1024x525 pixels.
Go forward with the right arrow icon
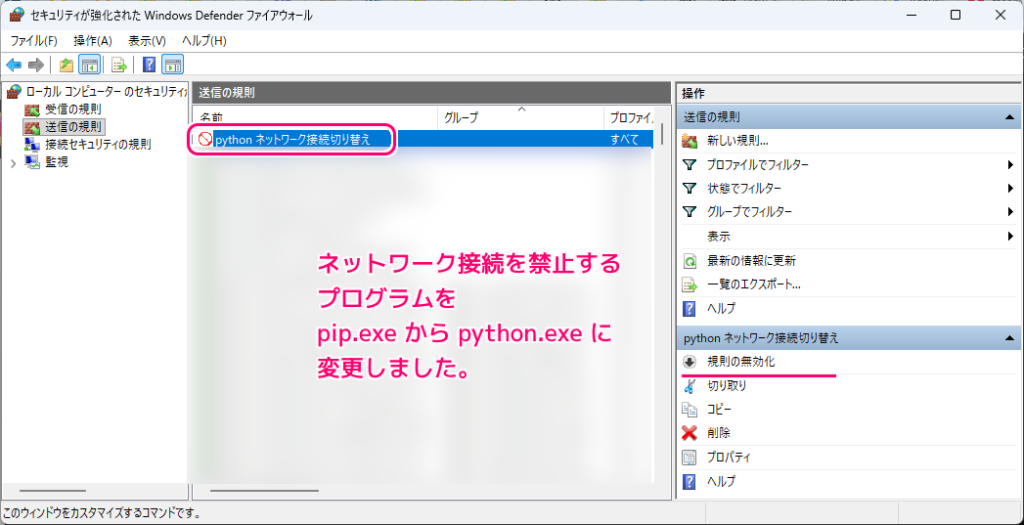(x=36, y=65)
